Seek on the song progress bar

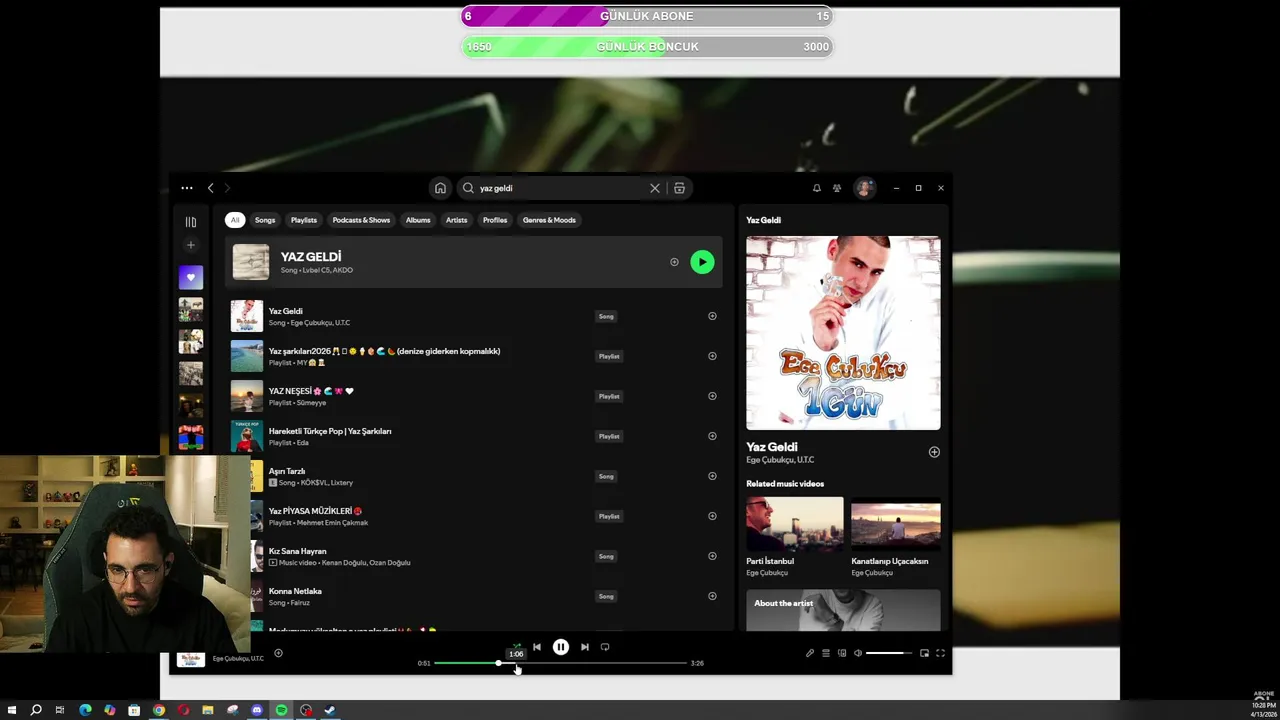(x=560, y=663)
